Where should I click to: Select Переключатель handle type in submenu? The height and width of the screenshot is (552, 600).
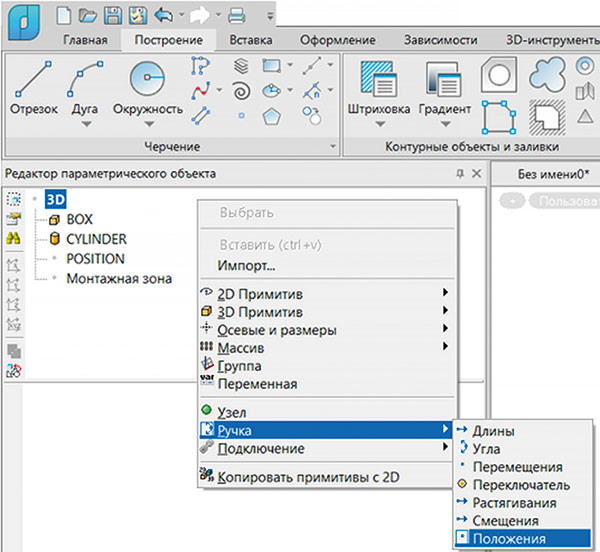(x=523, y=485)
